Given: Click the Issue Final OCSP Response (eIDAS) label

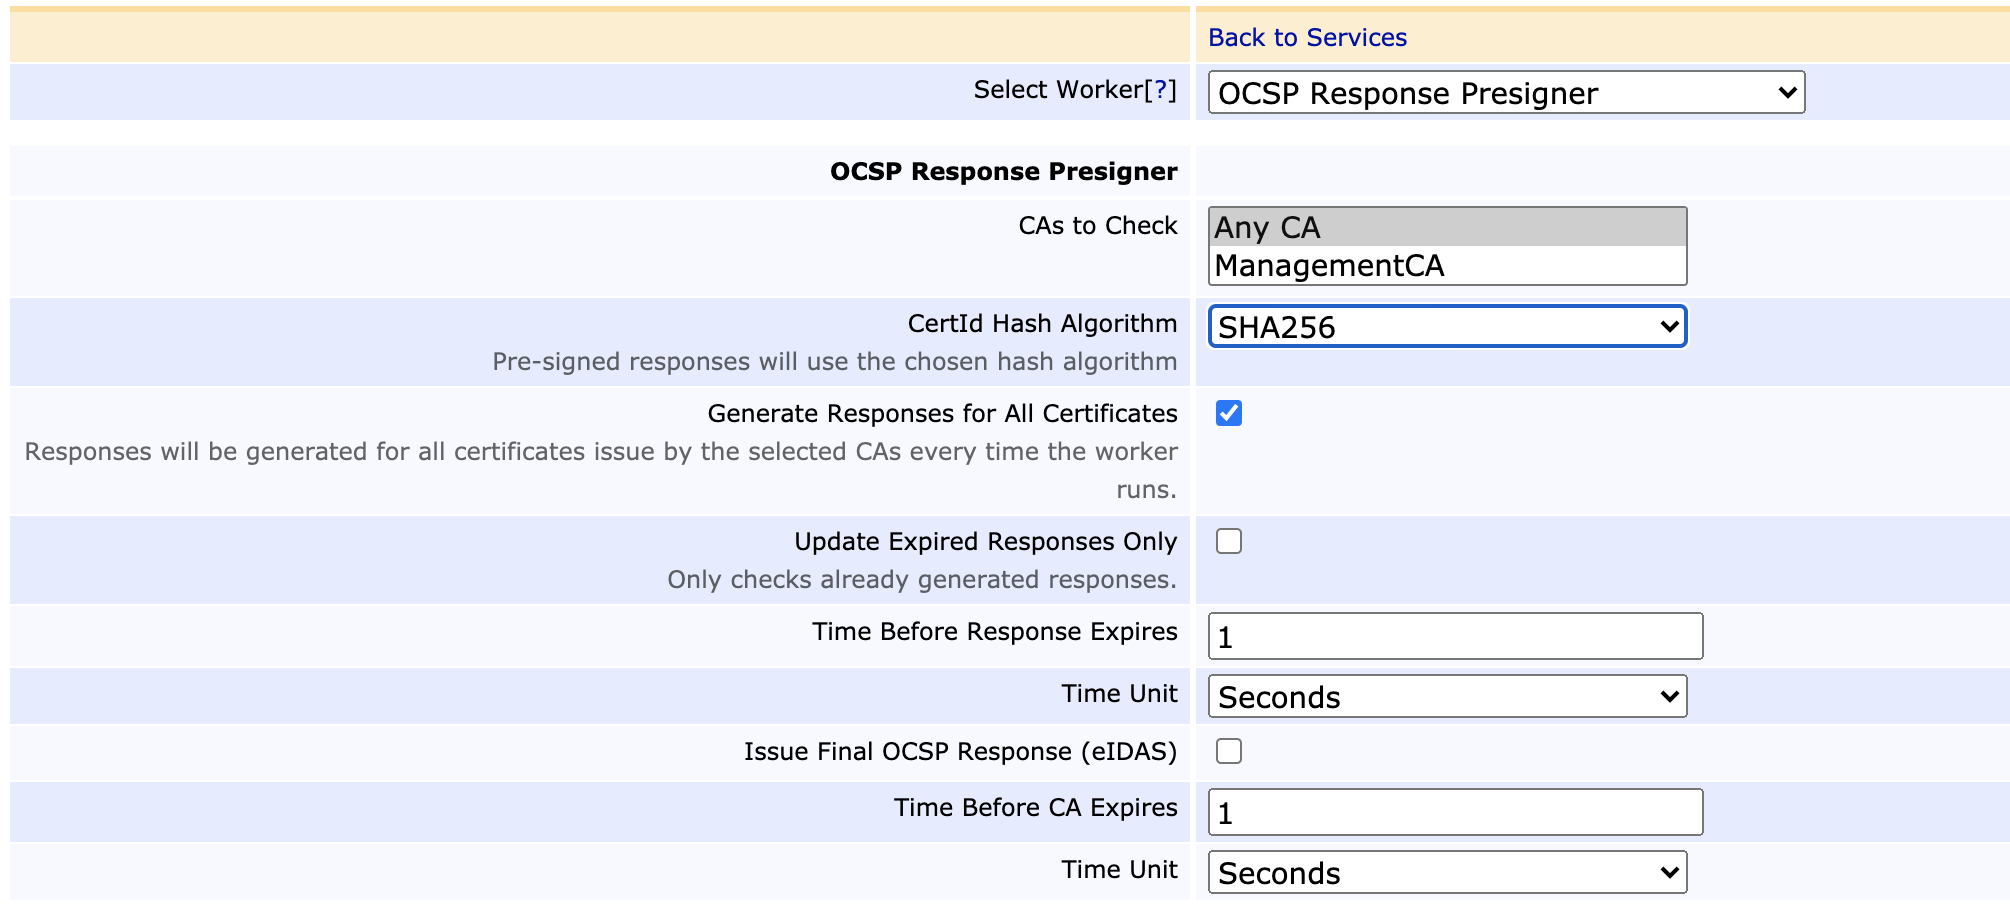Looking at the screenshot, I should (960, 752).
